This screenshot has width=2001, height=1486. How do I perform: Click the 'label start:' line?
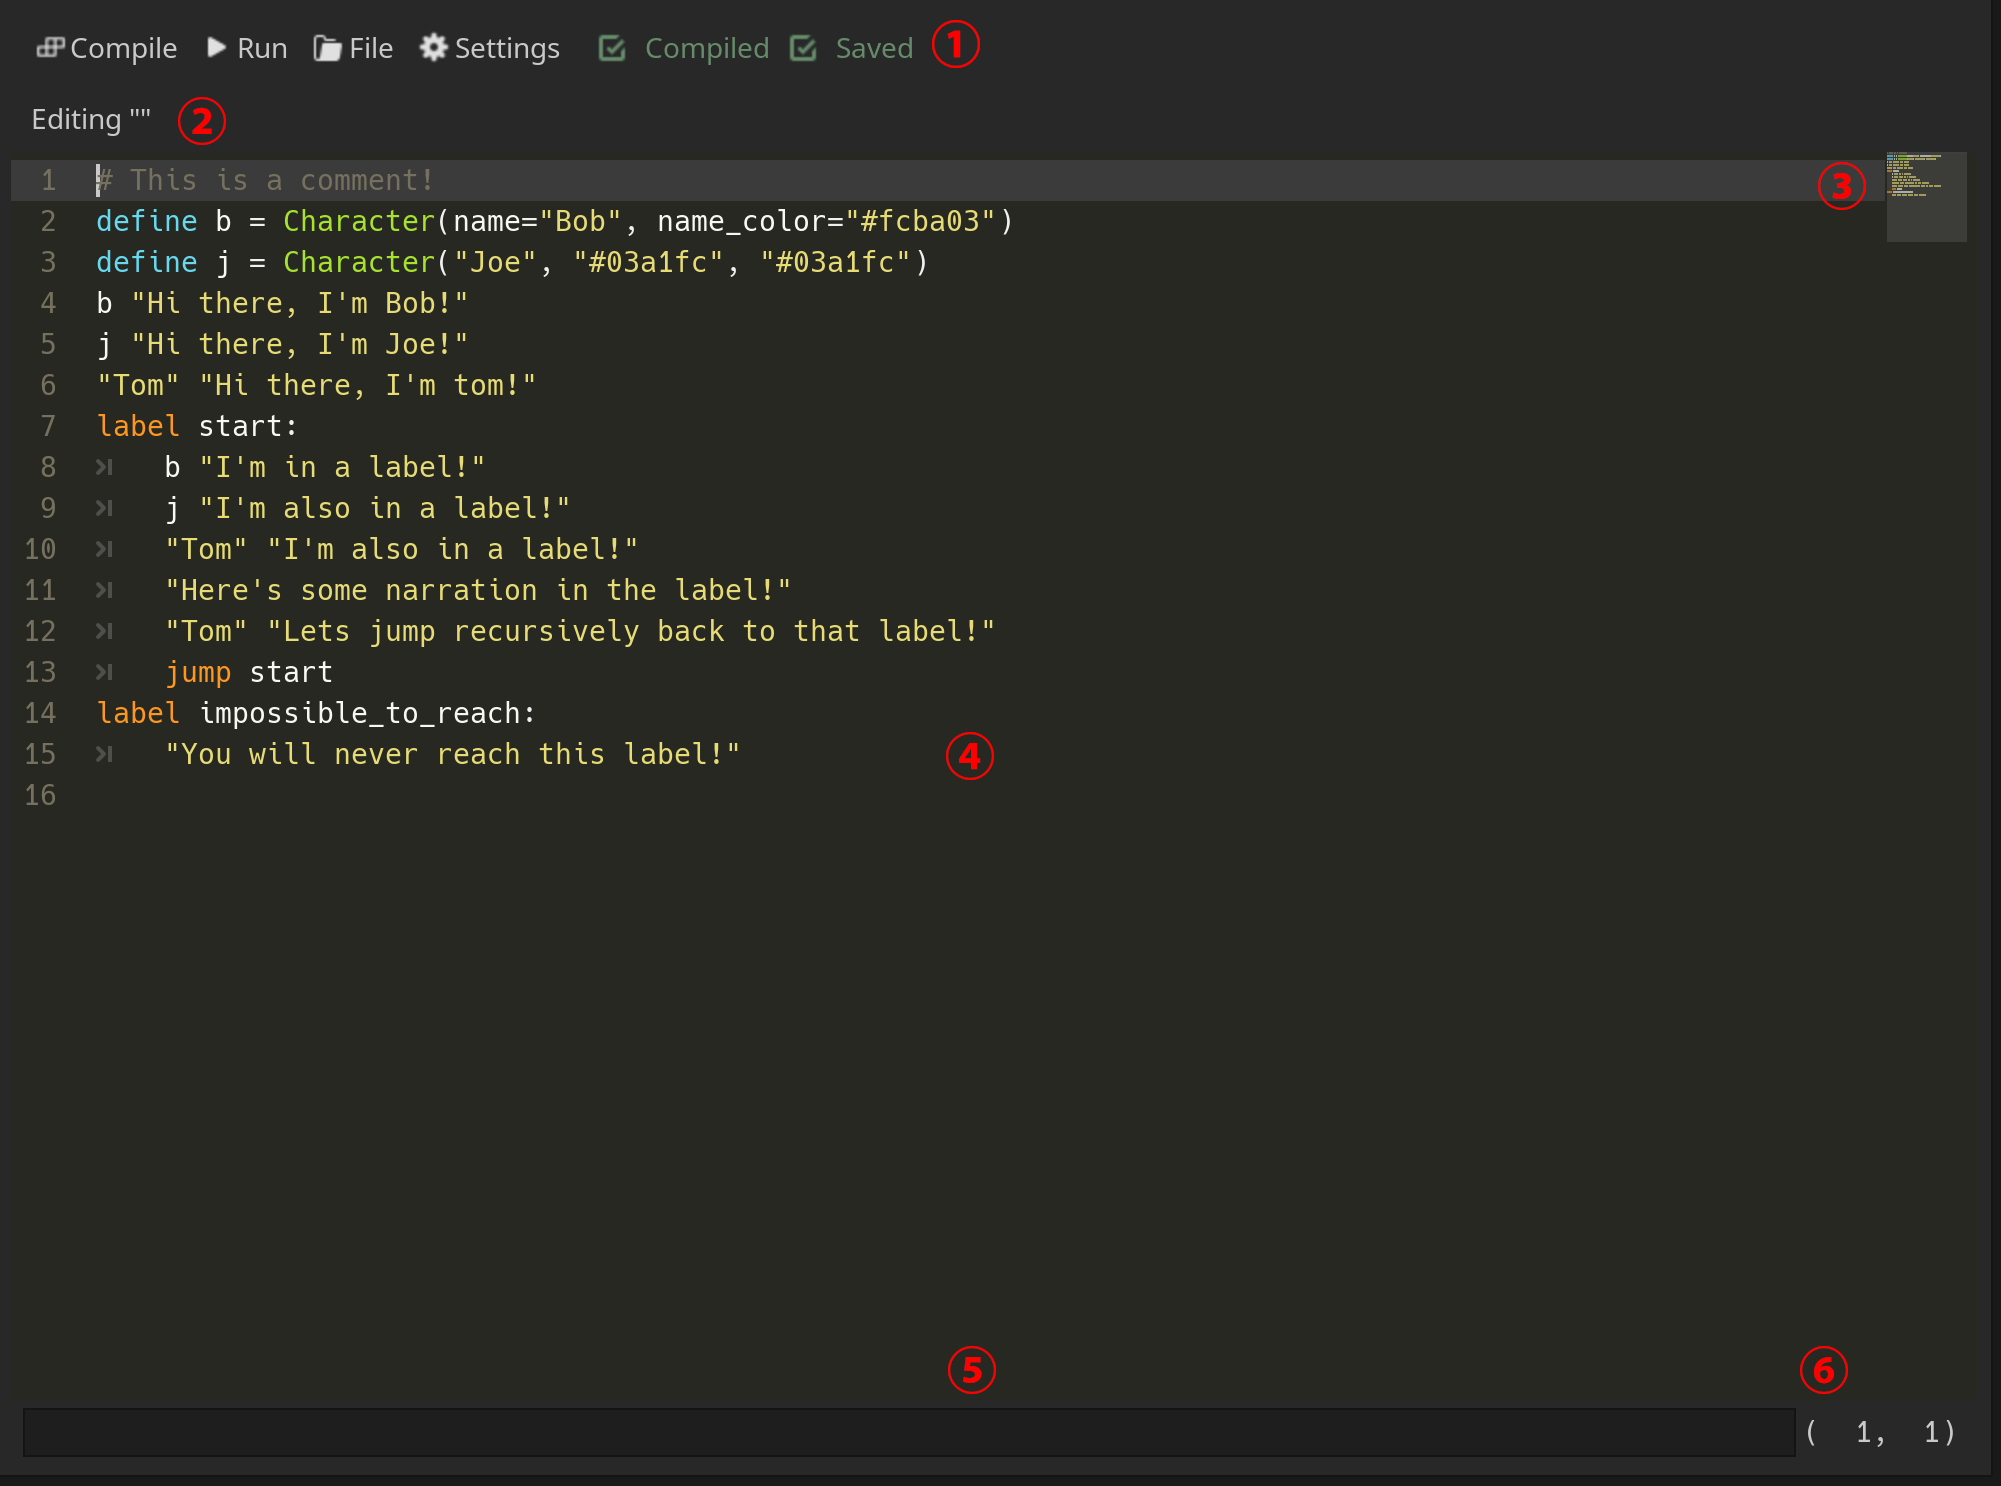coord(197,426)
